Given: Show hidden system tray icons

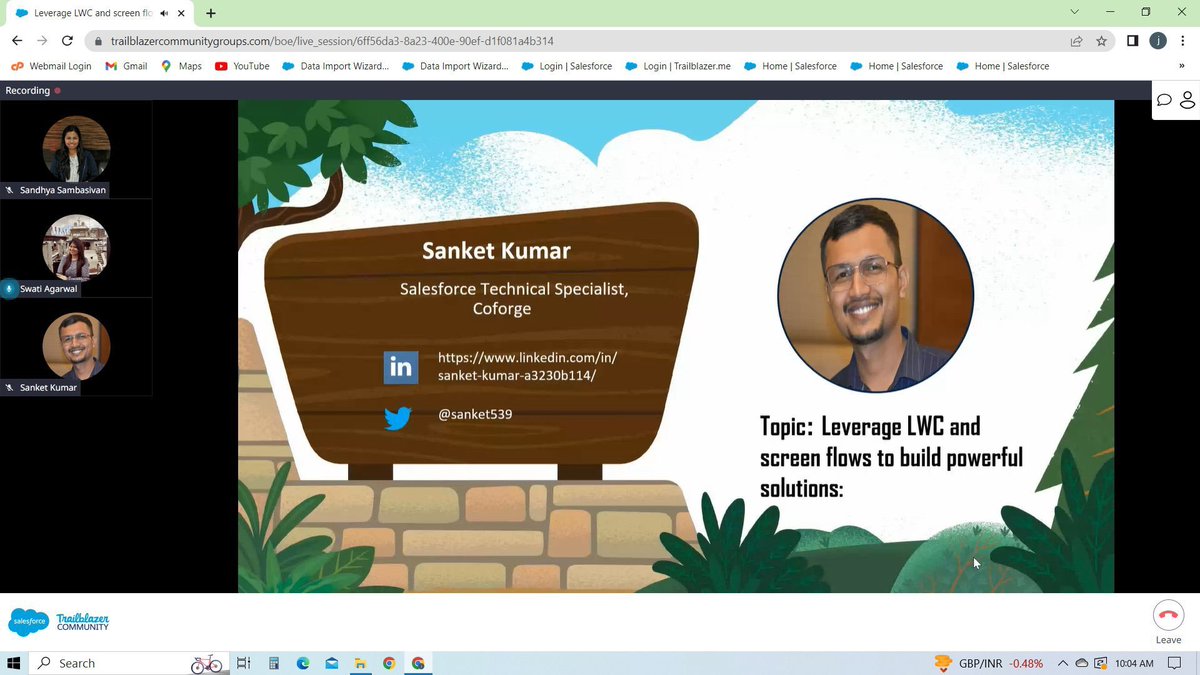Looking at the screenshot, I should tap(1064, 663).
